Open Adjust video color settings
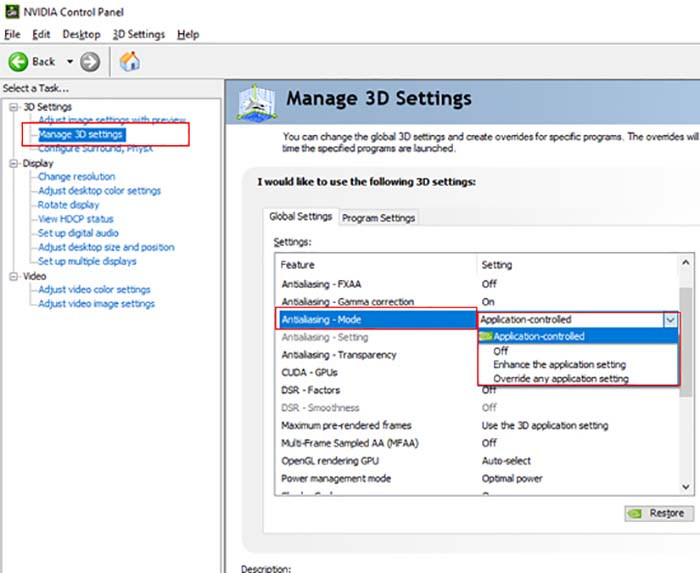The image size is (700, 573). click(94, 290)
